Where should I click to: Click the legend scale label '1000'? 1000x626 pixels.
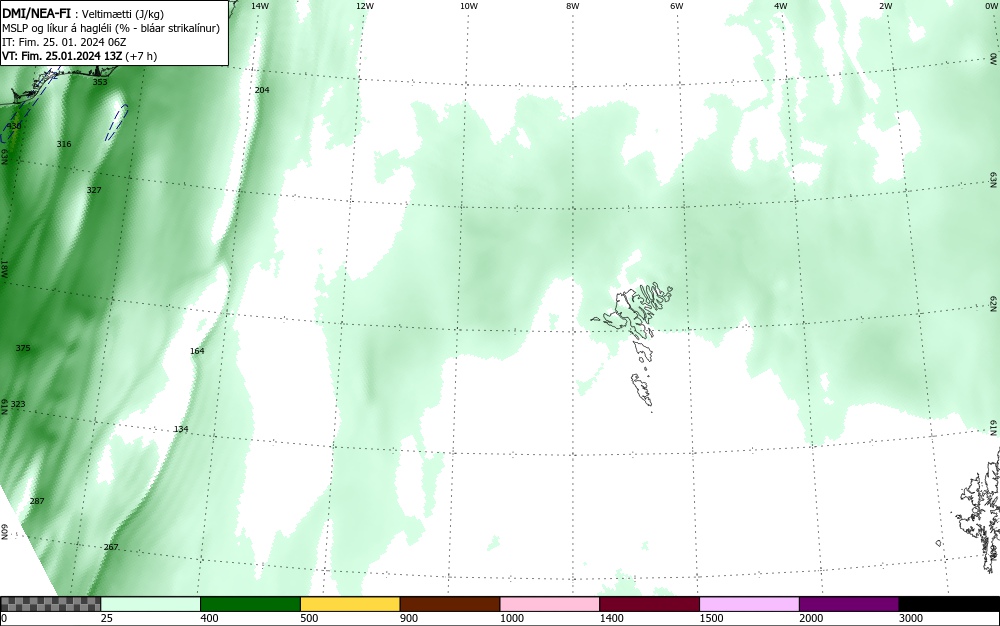[x=511, y=618]
